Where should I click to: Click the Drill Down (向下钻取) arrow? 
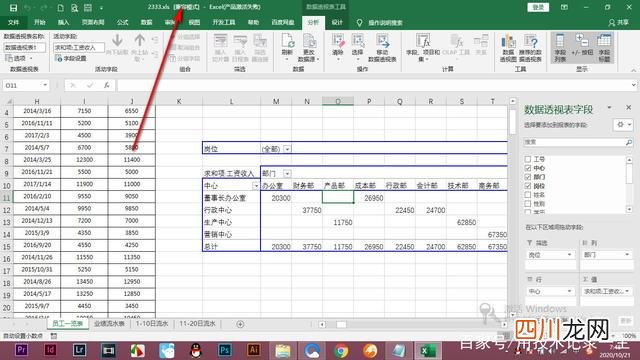117,44
